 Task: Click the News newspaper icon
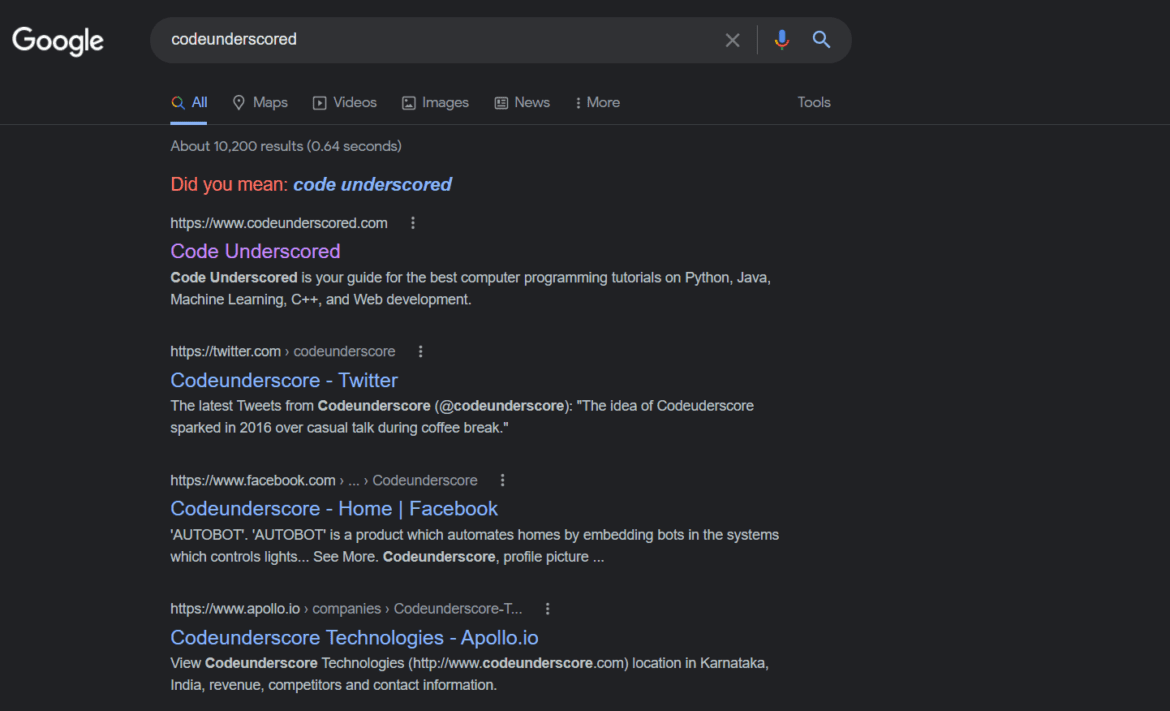click(x=501, y=103)
